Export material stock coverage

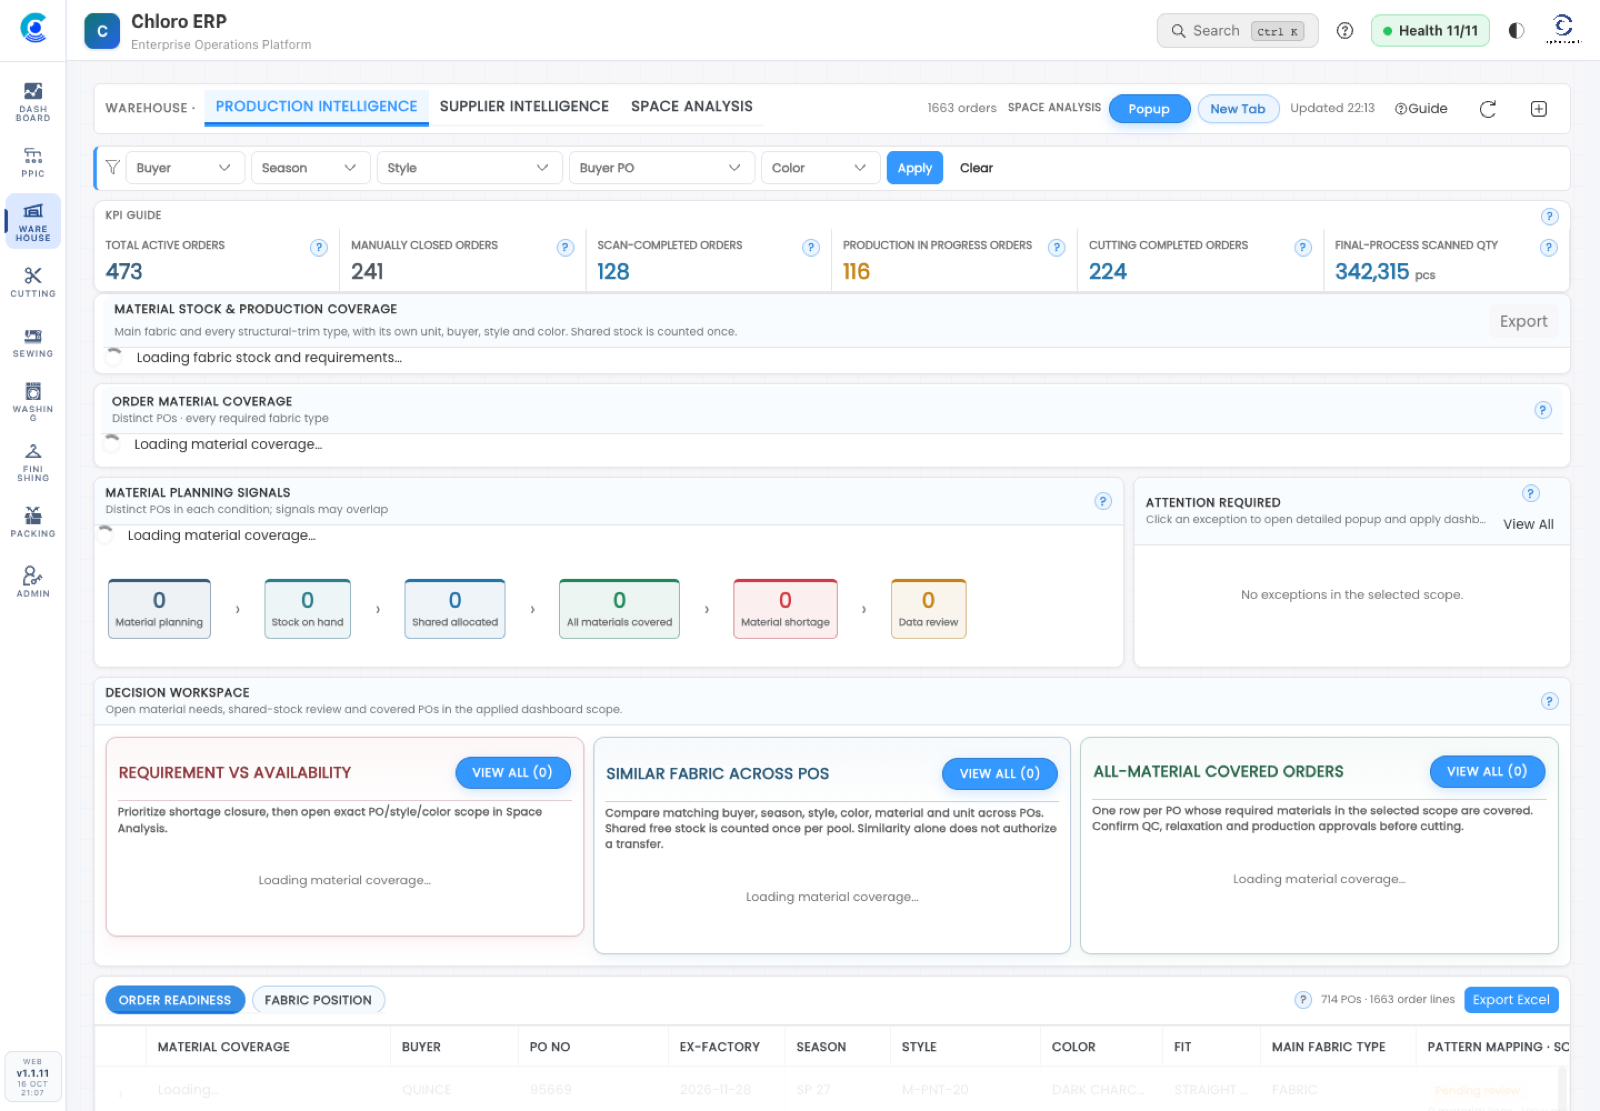(x=1523, y=321)
